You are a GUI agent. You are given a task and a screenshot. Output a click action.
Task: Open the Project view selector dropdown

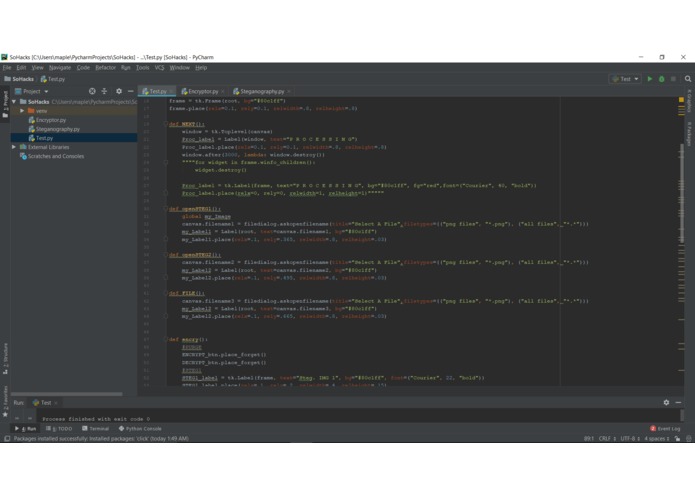click(31, 91)
